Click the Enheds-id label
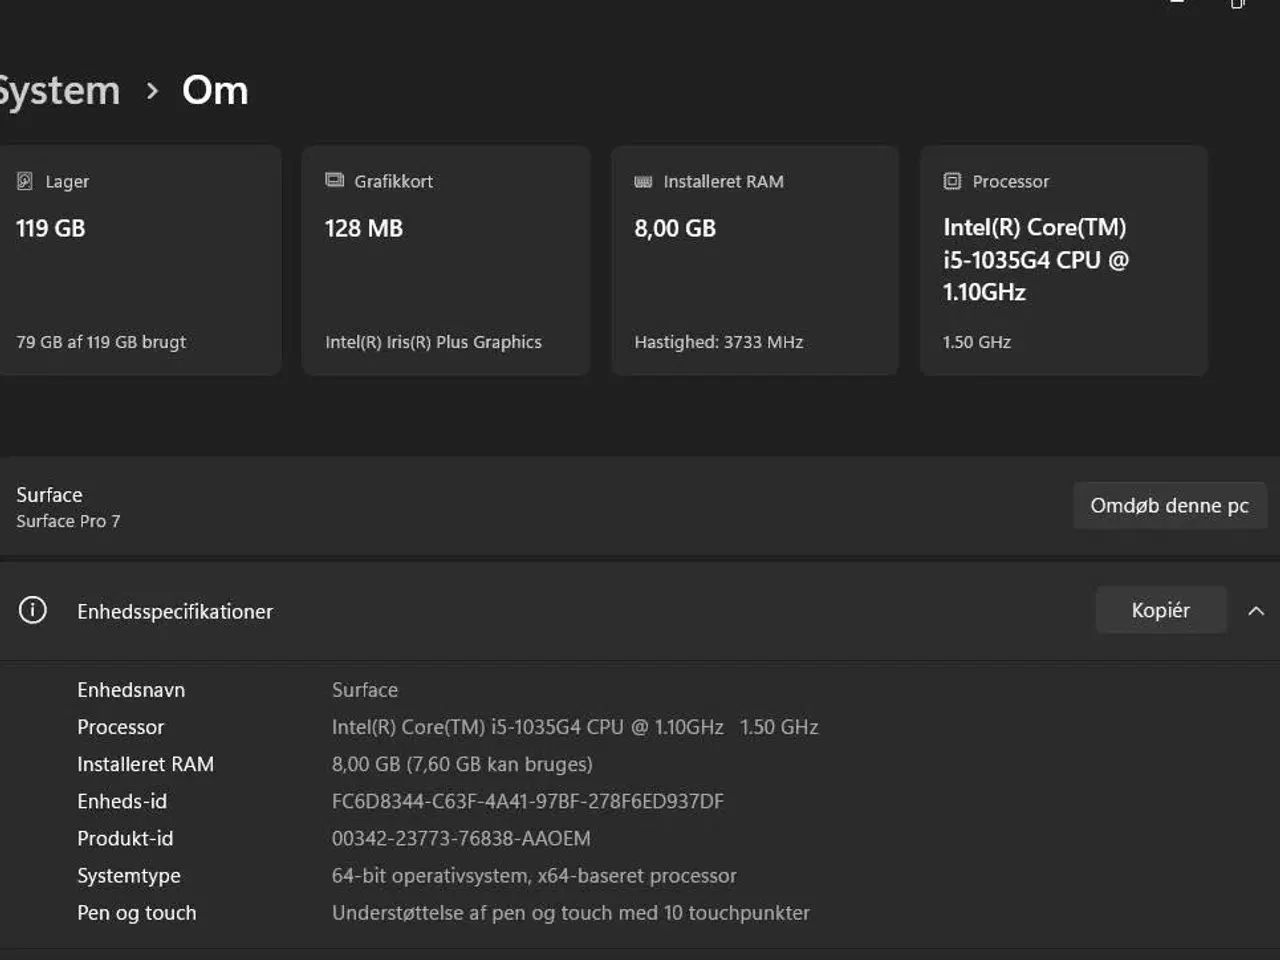This screenshot has height=960, width=1280. point(122,801)
